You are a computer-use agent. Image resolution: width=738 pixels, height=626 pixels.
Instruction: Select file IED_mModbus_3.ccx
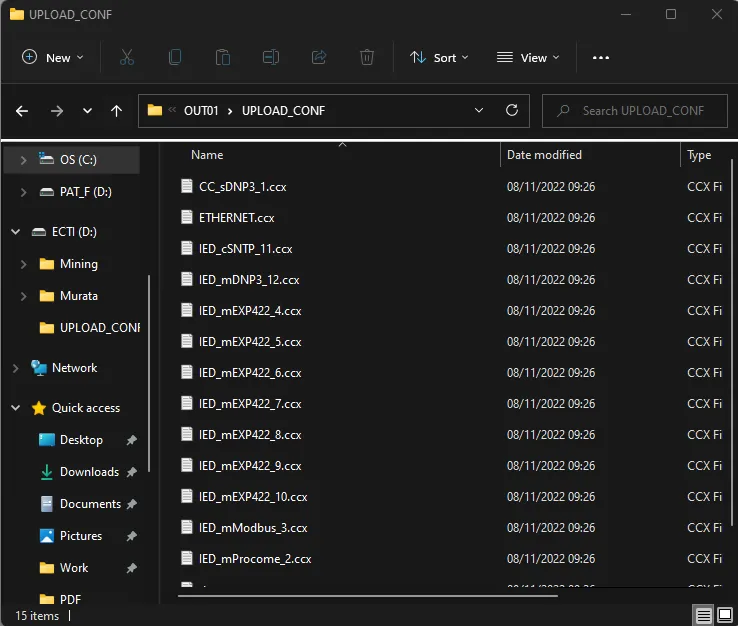pyautogui.click(x=253, y=528)
